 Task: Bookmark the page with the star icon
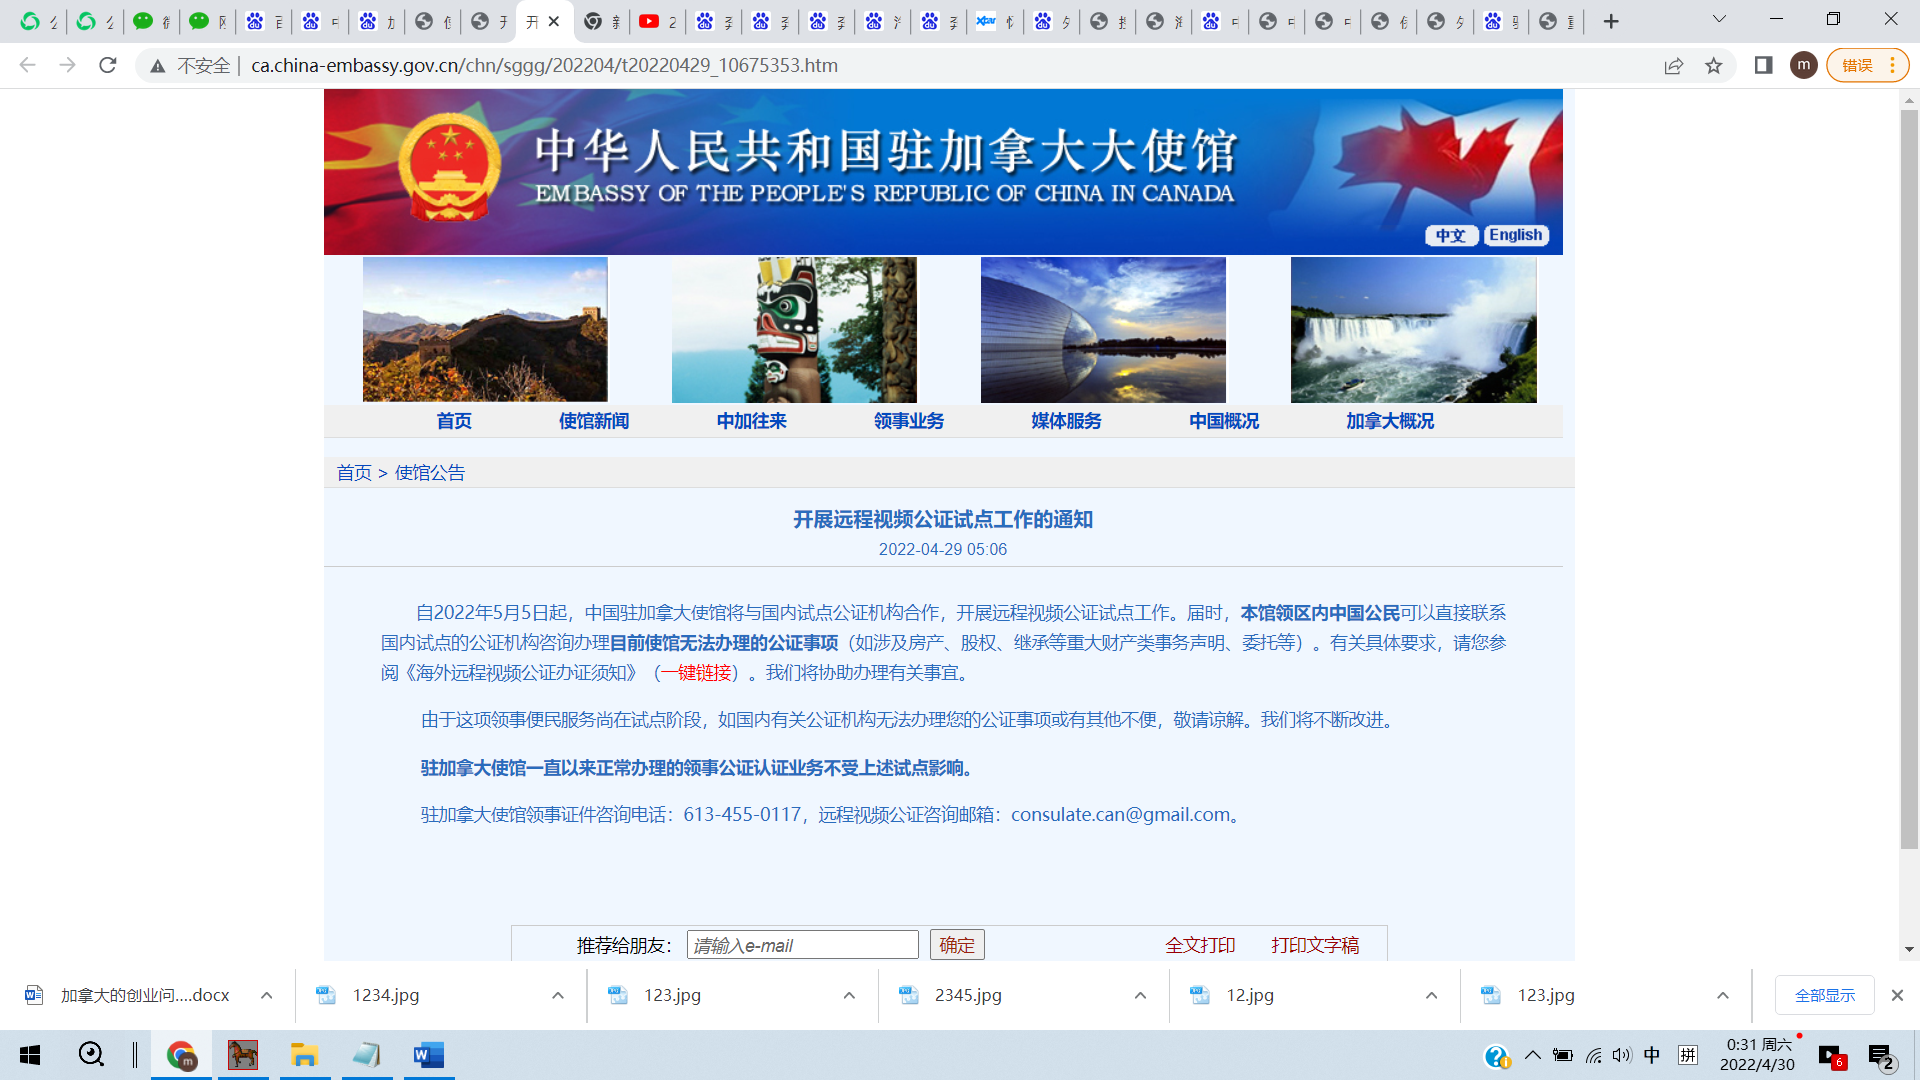tap(1714, 65)
